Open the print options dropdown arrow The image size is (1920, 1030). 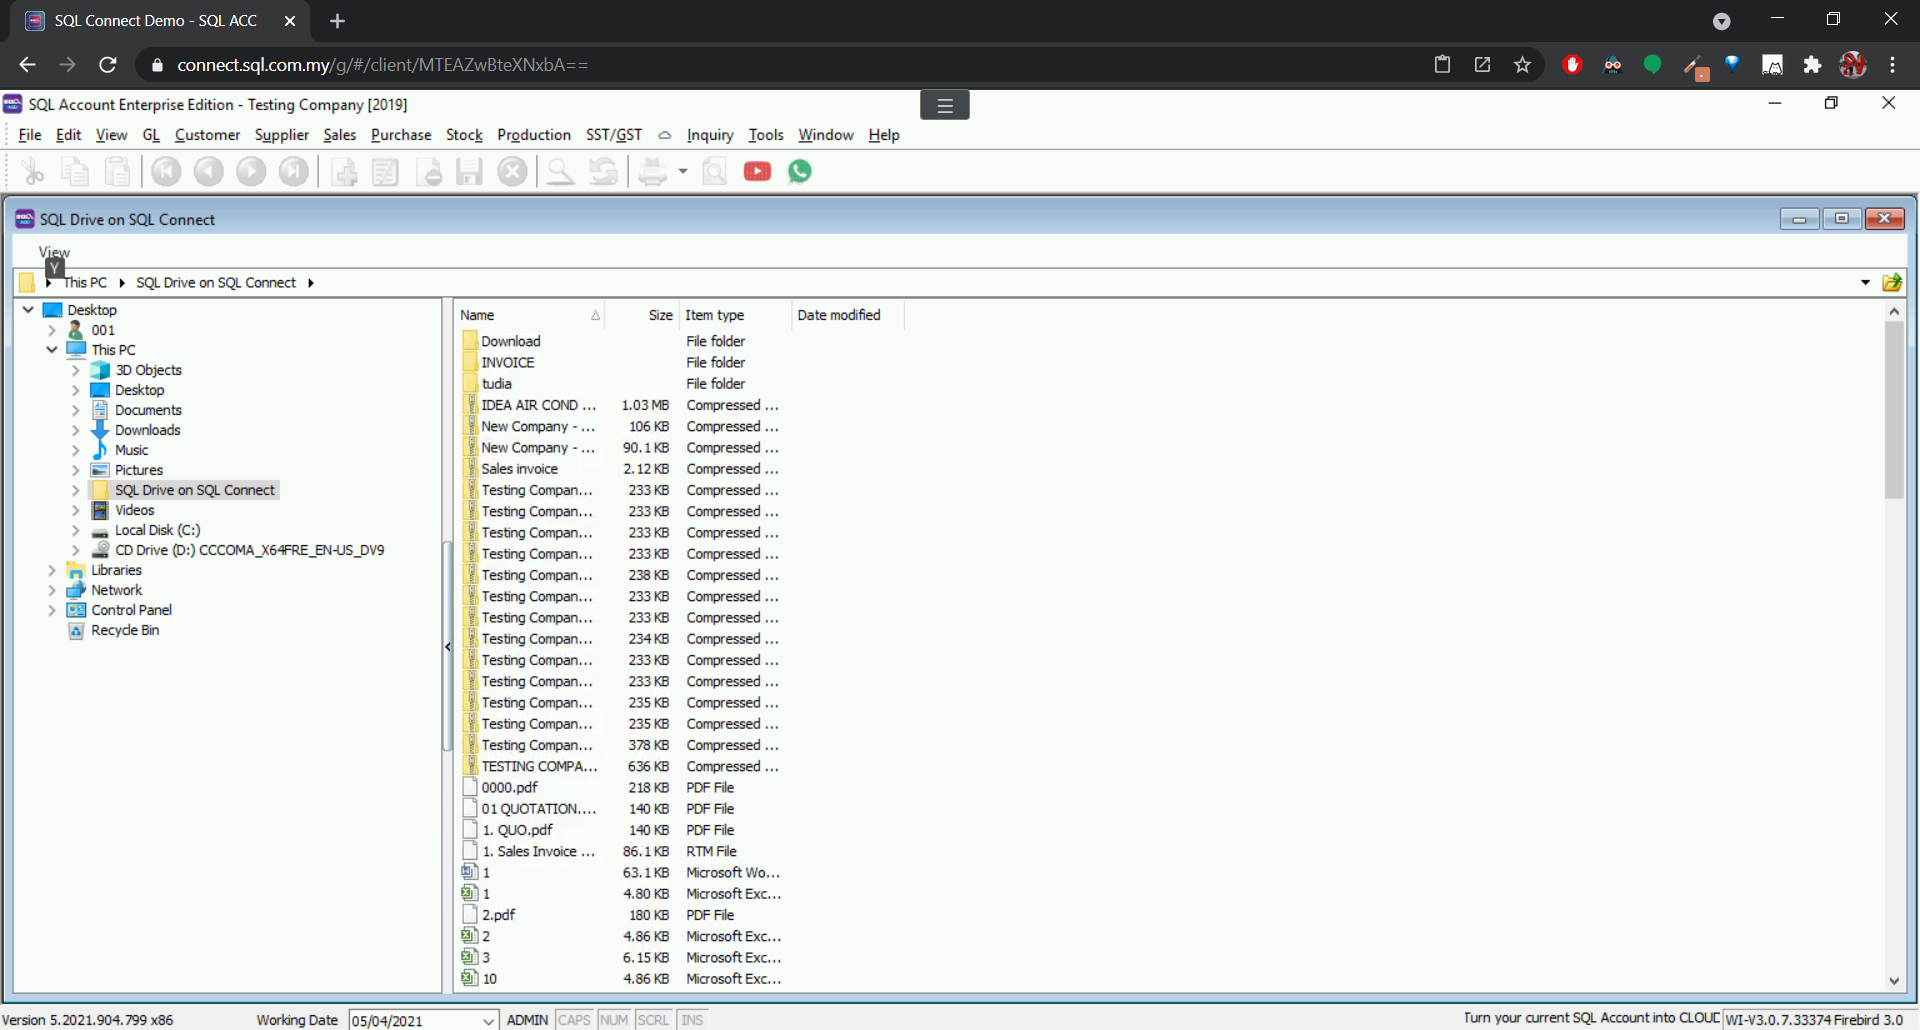[x=683, y=172]
